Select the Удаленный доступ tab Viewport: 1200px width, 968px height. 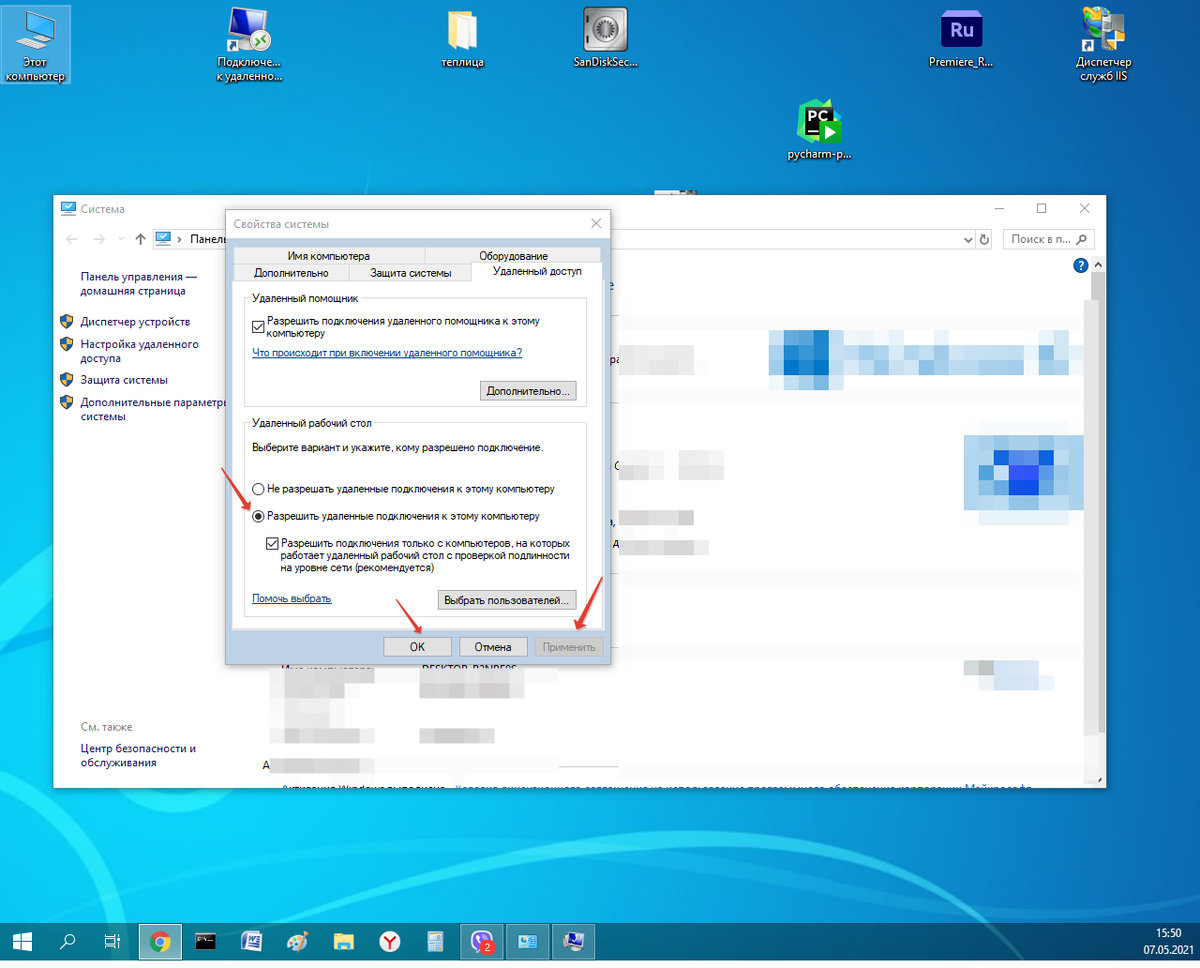coord(537,271)
